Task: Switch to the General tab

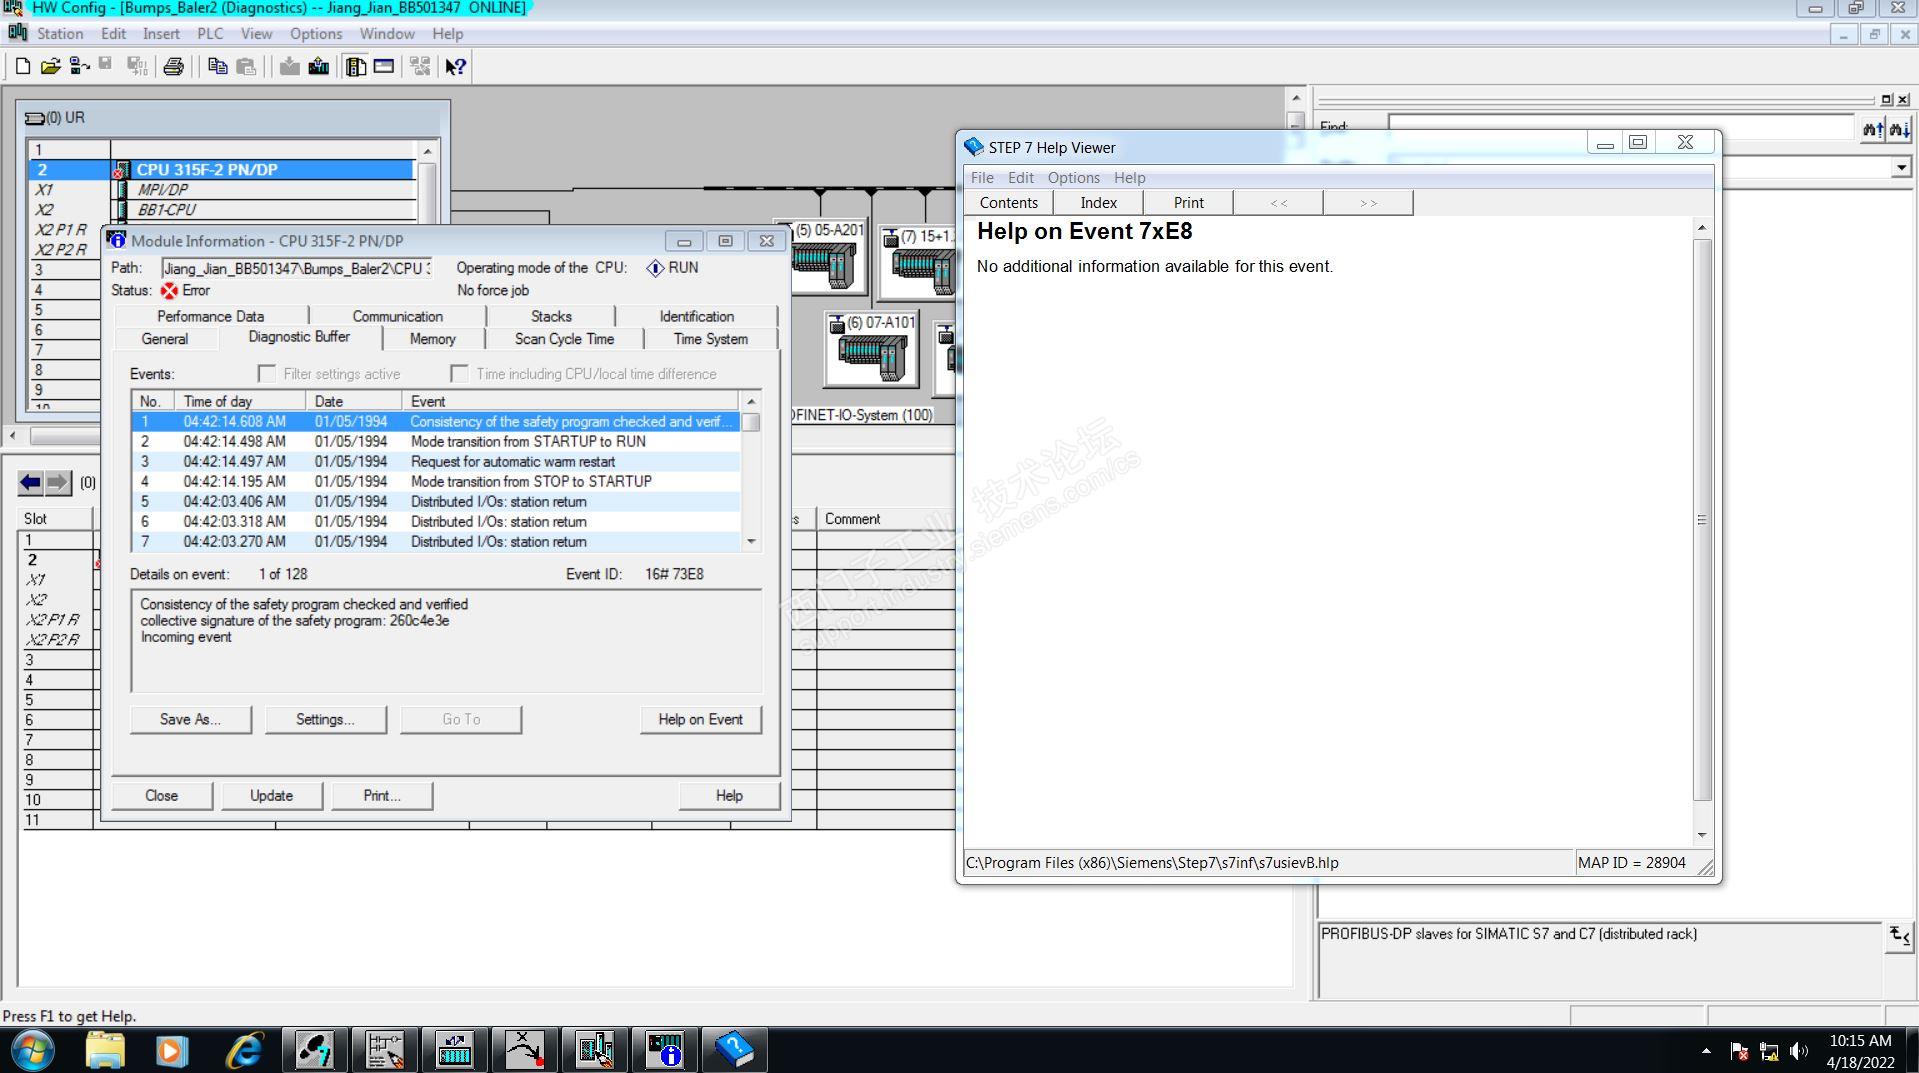Action: pyautogui.click(x=165, y=339)
